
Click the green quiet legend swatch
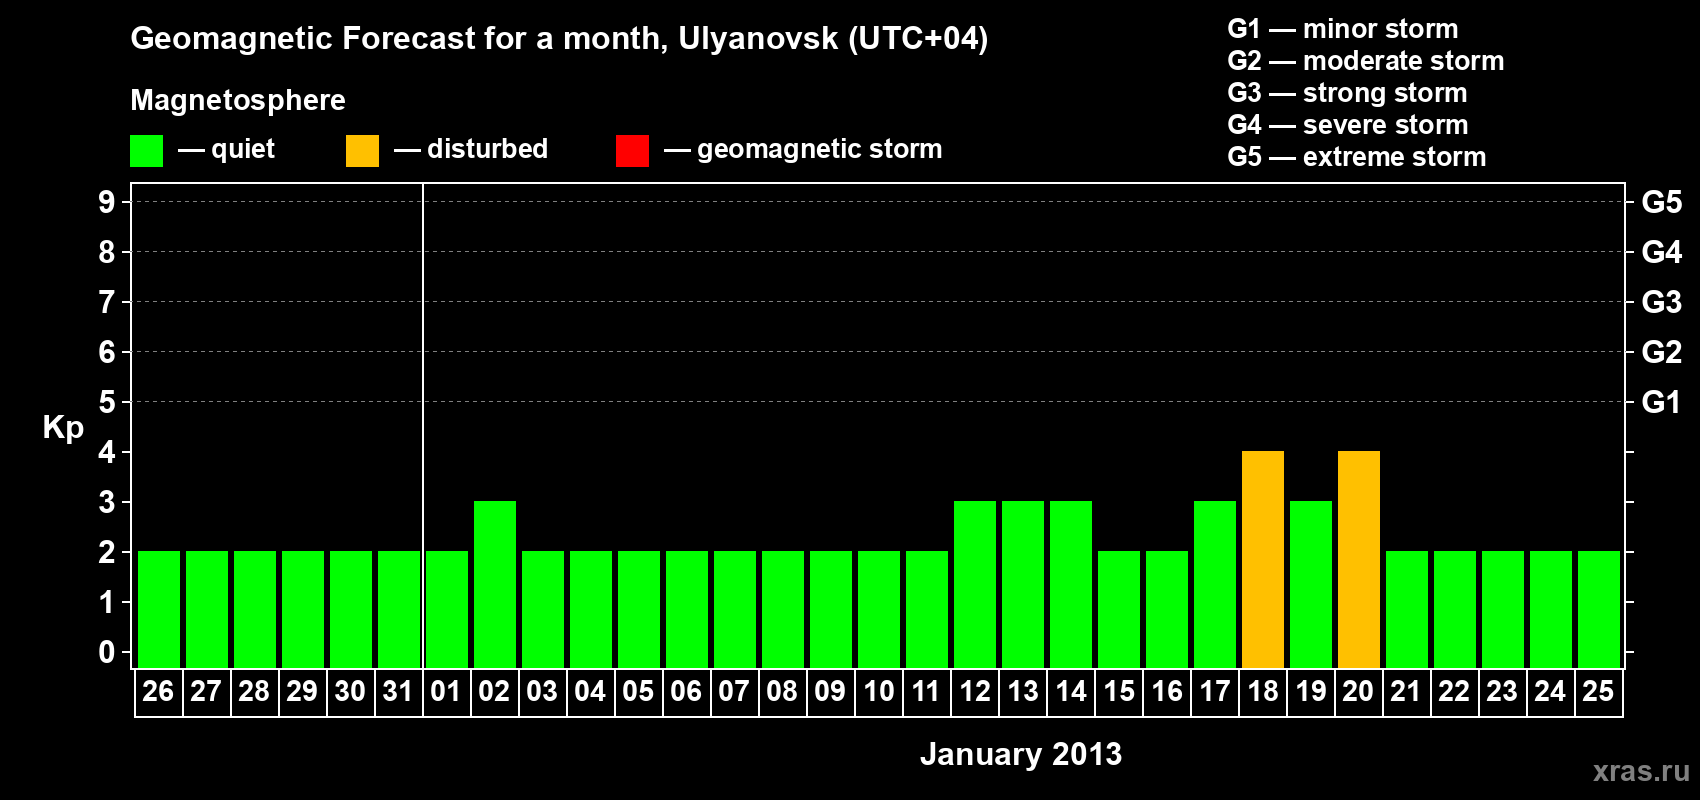tap(146, 151)
